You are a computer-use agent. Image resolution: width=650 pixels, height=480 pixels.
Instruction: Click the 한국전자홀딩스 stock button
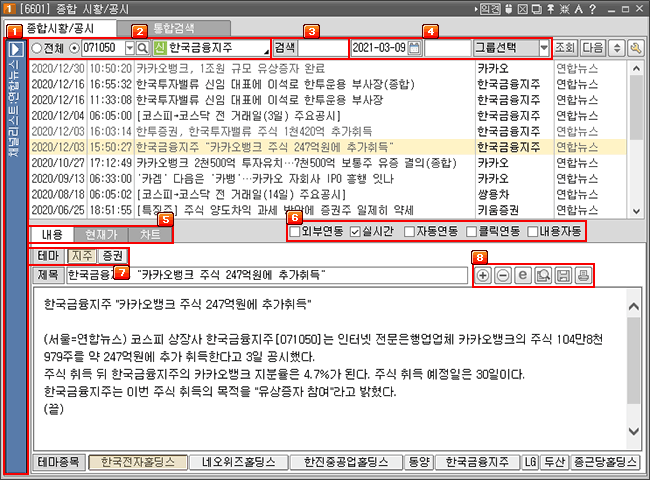[138, 462]
